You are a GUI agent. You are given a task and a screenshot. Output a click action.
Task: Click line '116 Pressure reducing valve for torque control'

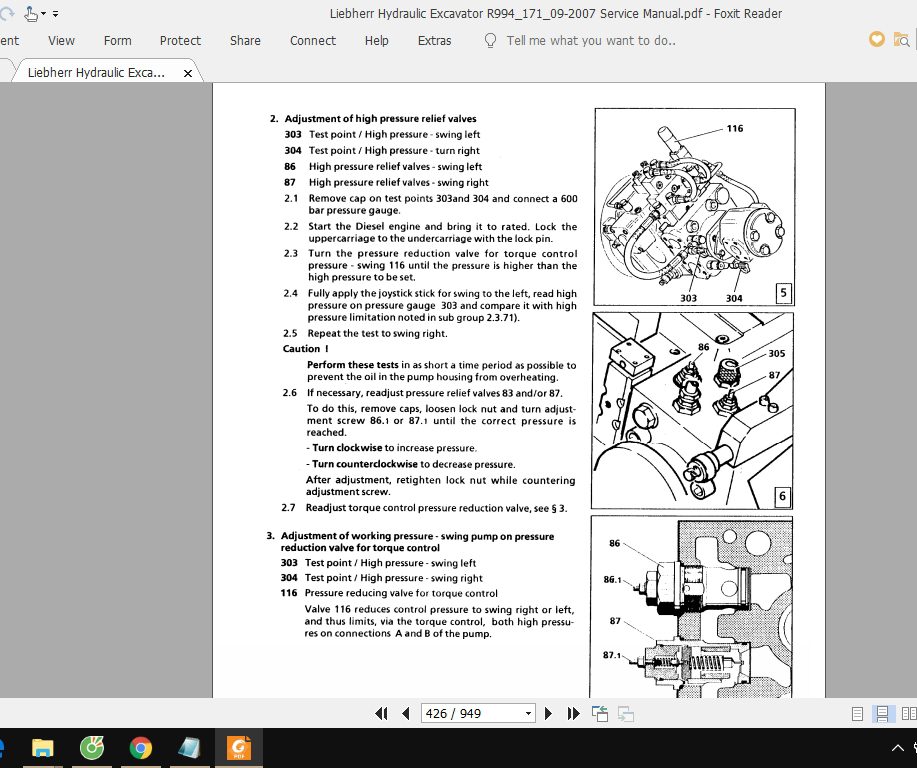(389, 593)
